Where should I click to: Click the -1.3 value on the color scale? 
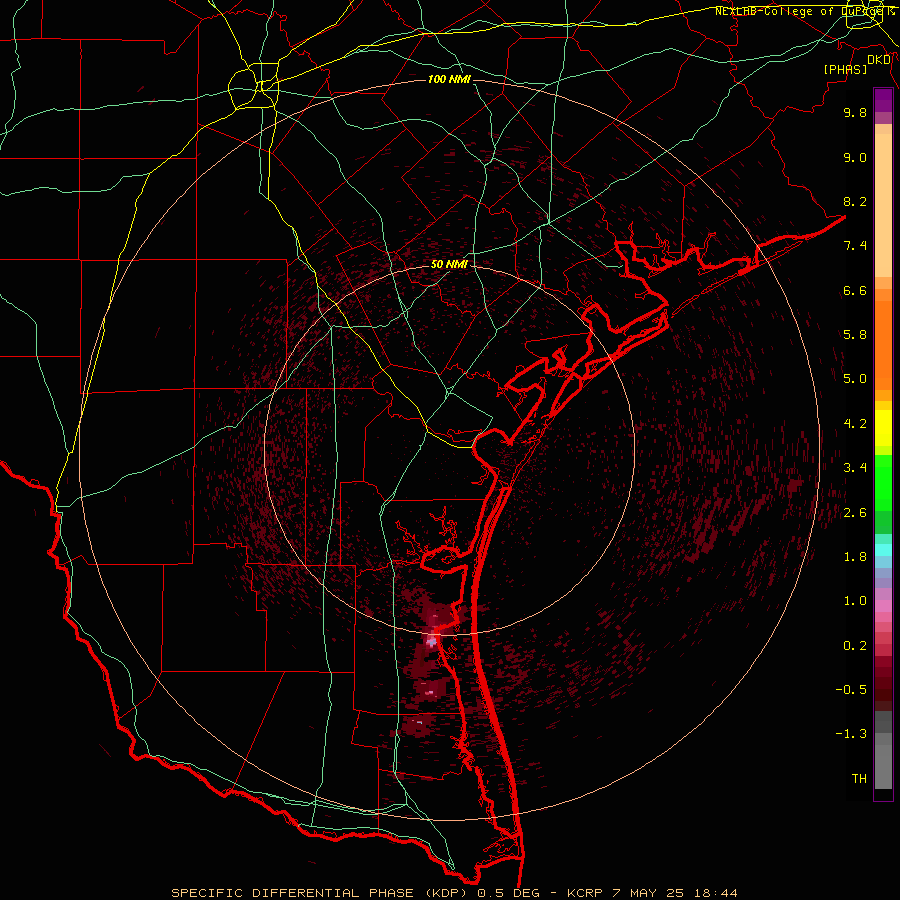(x=851, y=734)
